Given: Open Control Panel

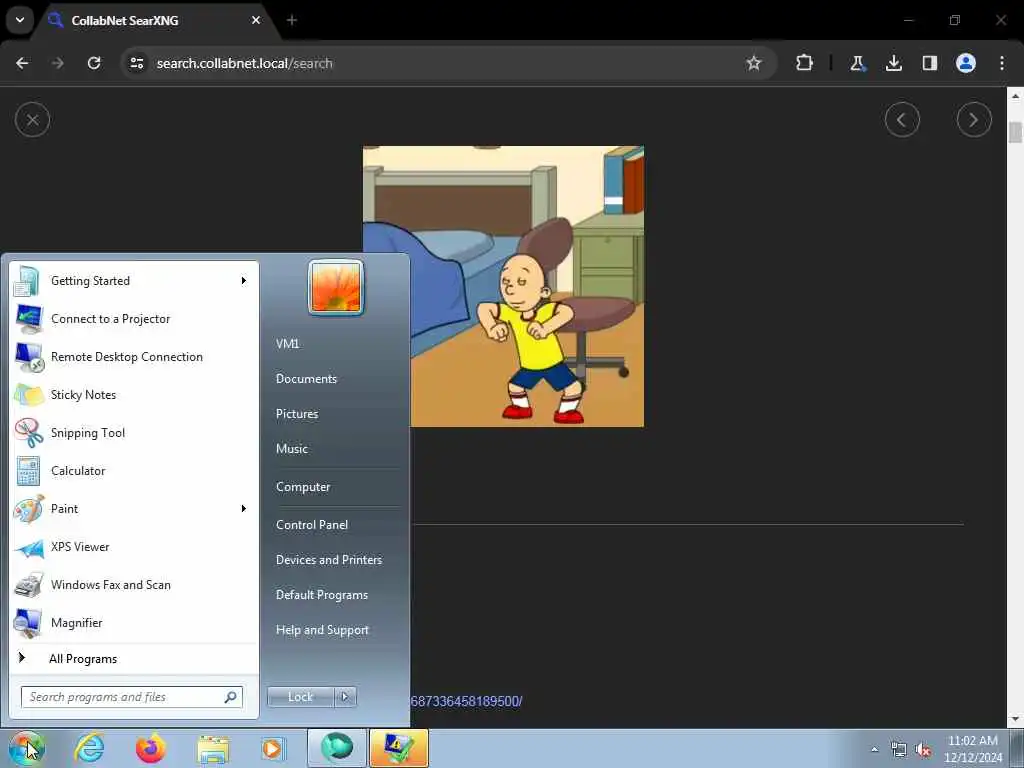Looking at the screenshot, I should (x=312, y=524).
